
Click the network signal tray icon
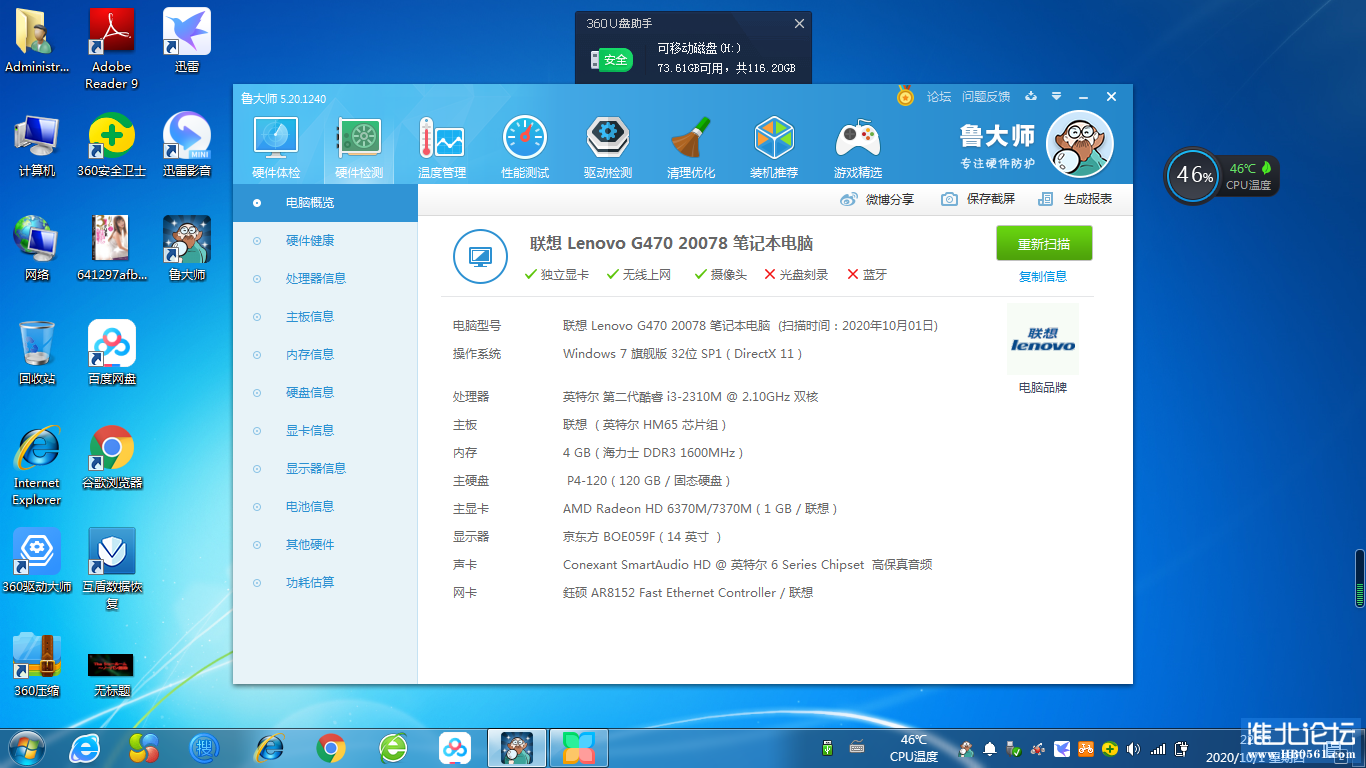tap(1158, 748)
